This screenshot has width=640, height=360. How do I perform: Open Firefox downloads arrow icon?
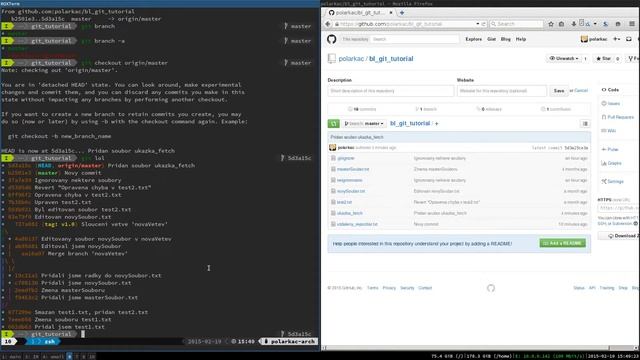click(573, 24)
